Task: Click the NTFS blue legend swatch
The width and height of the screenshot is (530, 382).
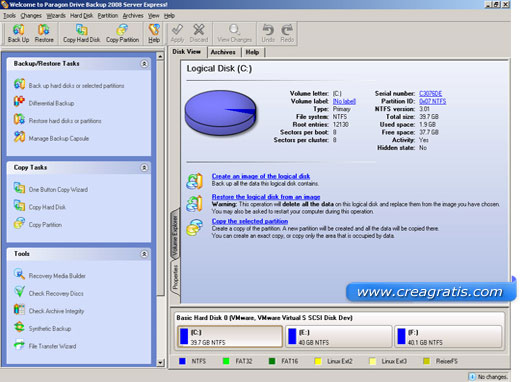Action: click(x=182, y=361)
